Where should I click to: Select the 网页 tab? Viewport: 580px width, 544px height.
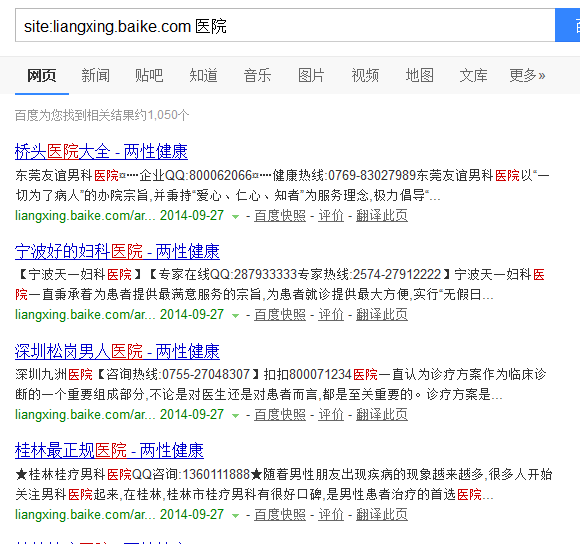point(42,75)
